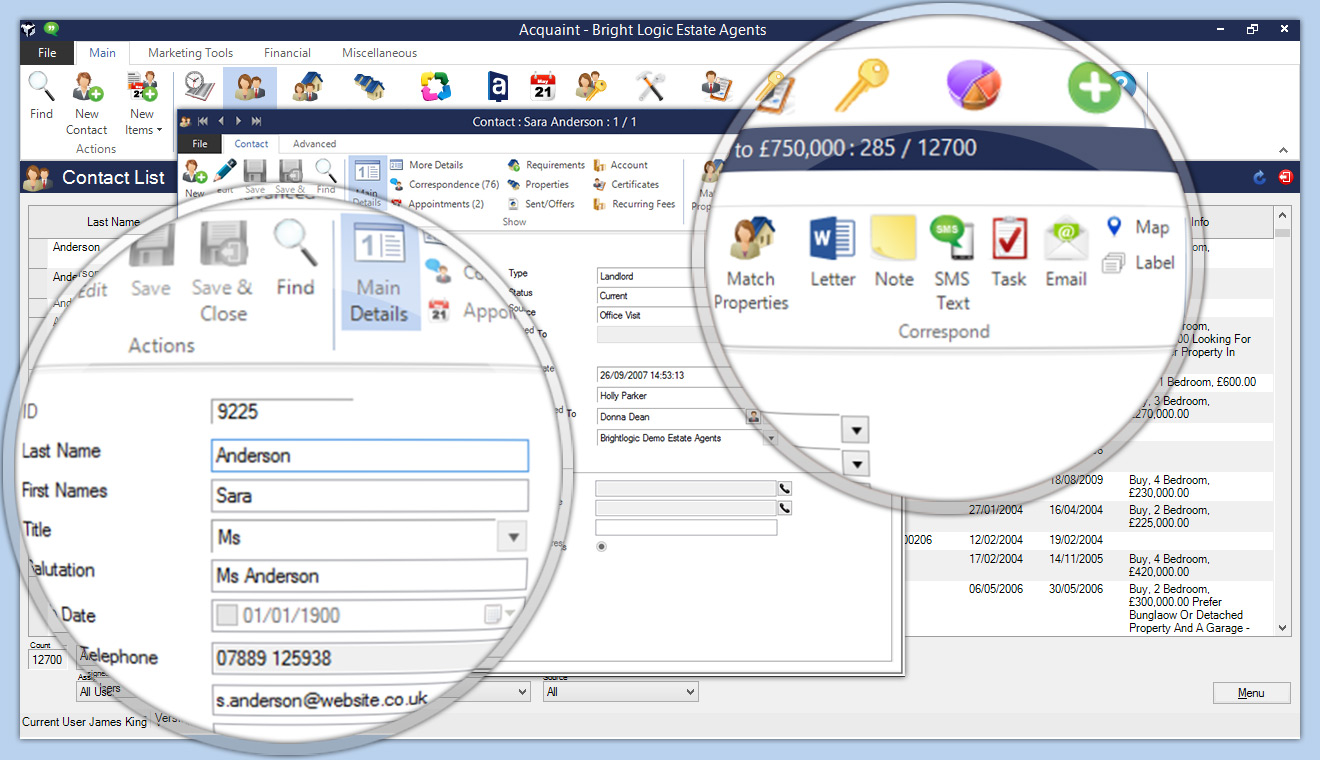The height and width of the screenshot is (760, 1320).
Task: Click the Find magnifier in main ribbon
Action: [x=41, y=96]
